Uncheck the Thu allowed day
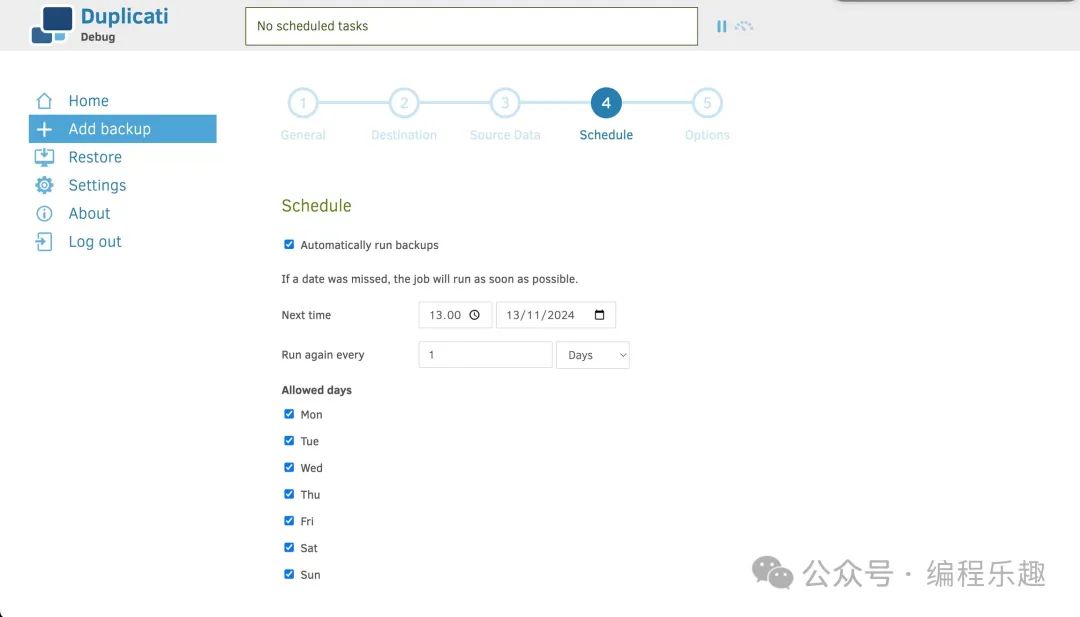Screen dimensions: 1080x617 click(x=289, y=494)
